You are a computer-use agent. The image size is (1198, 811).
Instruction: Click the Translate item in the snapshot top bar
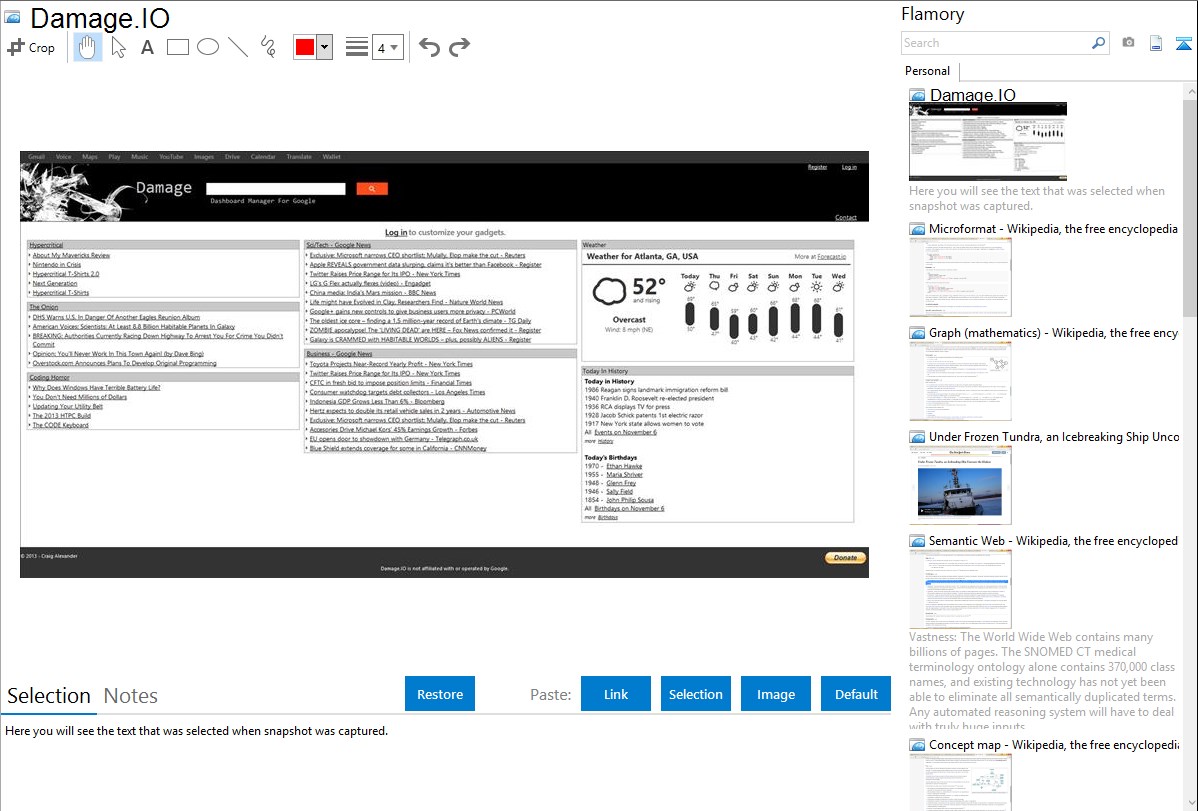click(299, 157)
